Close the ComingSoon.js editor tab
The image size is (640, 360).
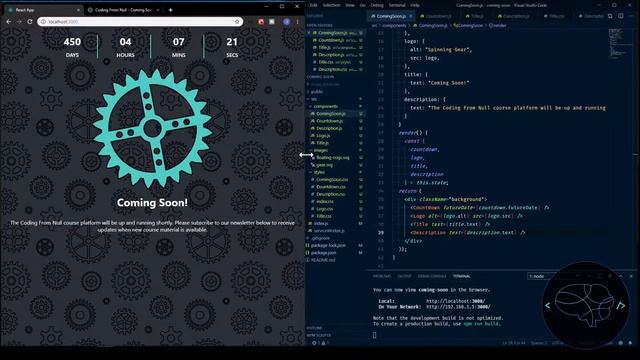[x=411, y=16]
